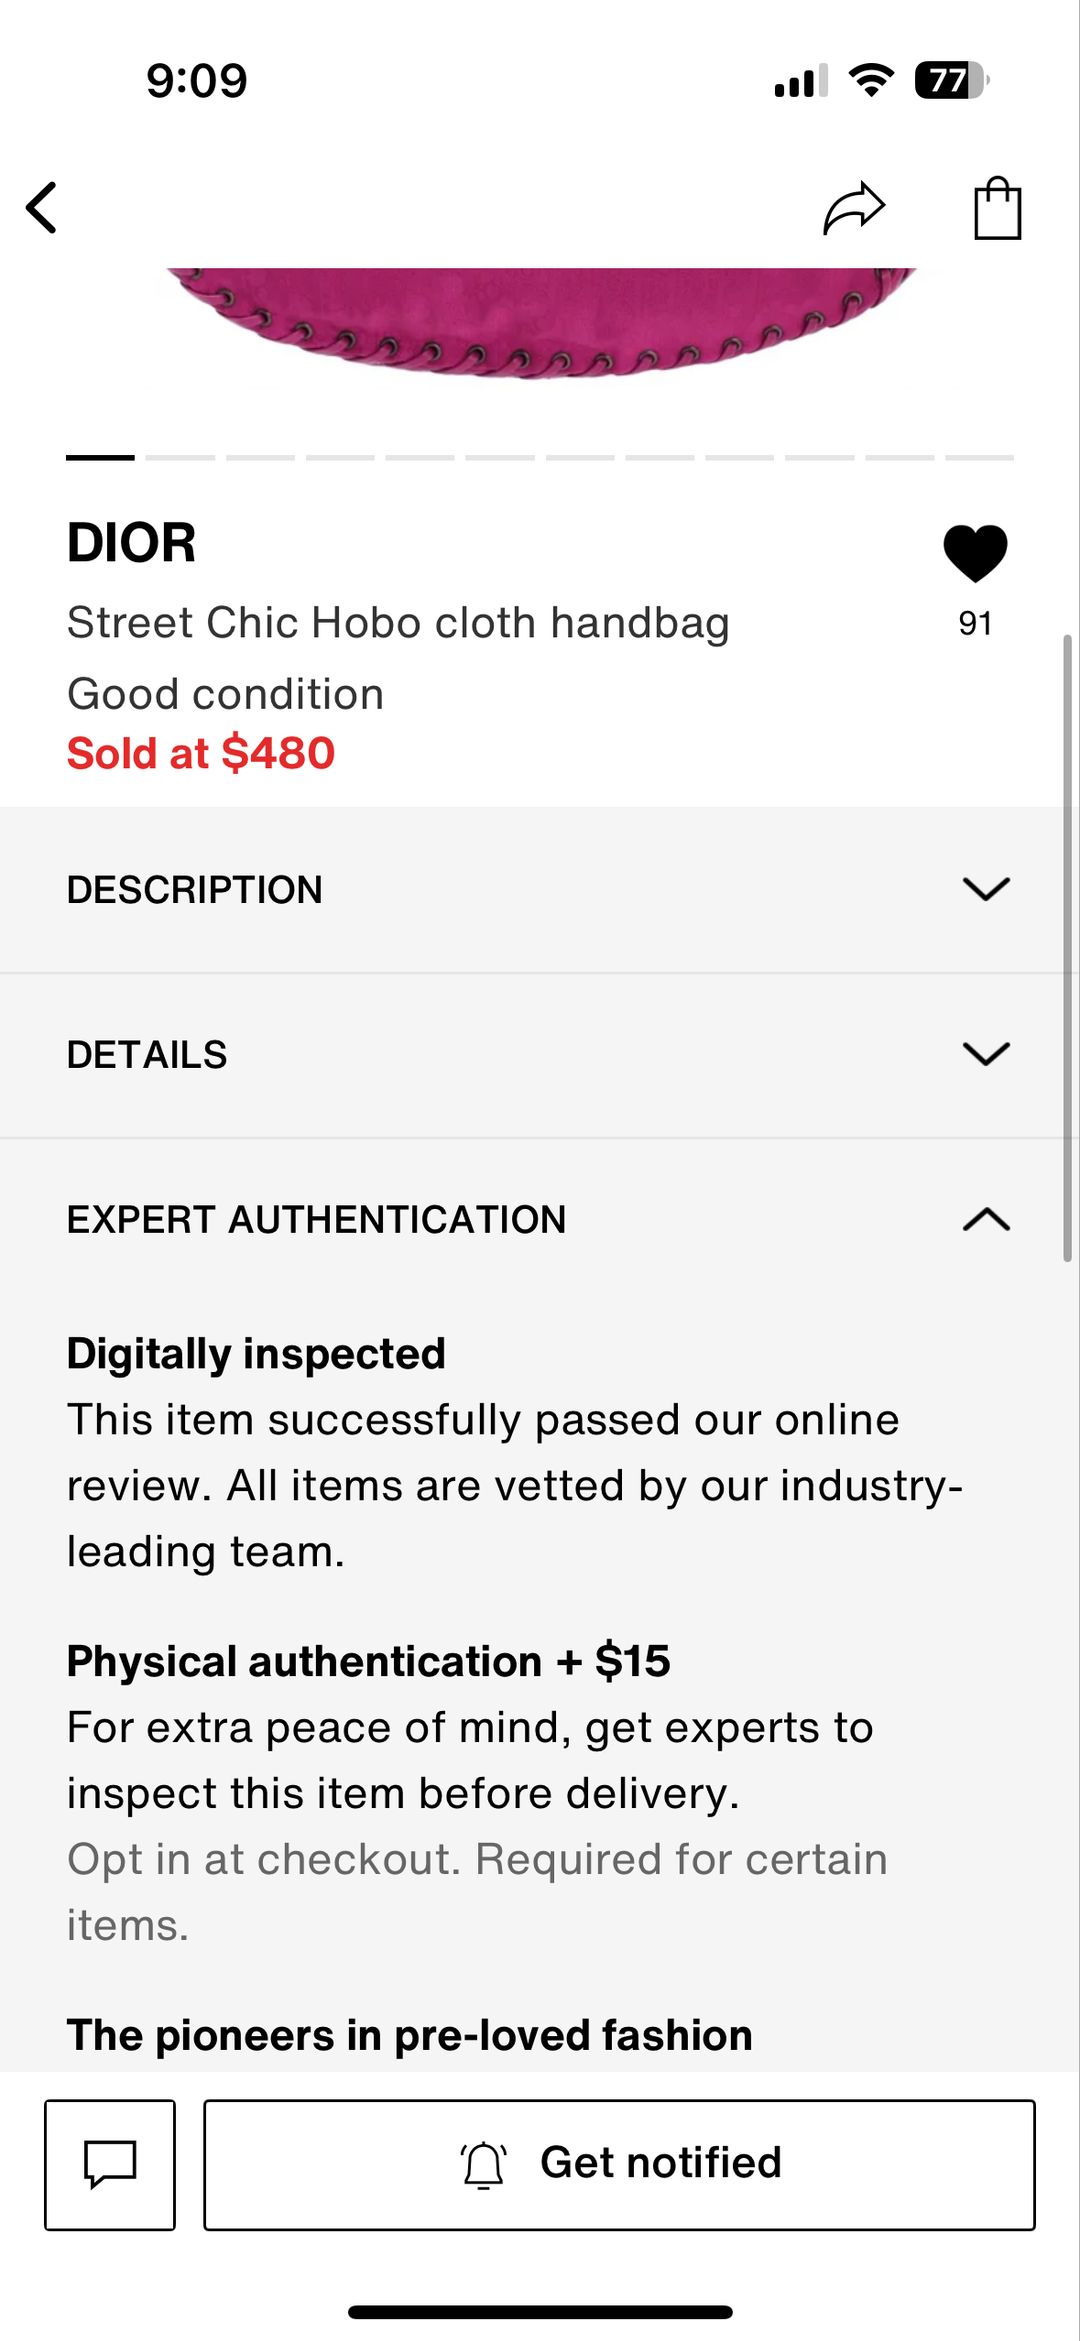Screen dimensions: 1080x2341
Task: Toggle the heart favorite icon
Action: 975,552
